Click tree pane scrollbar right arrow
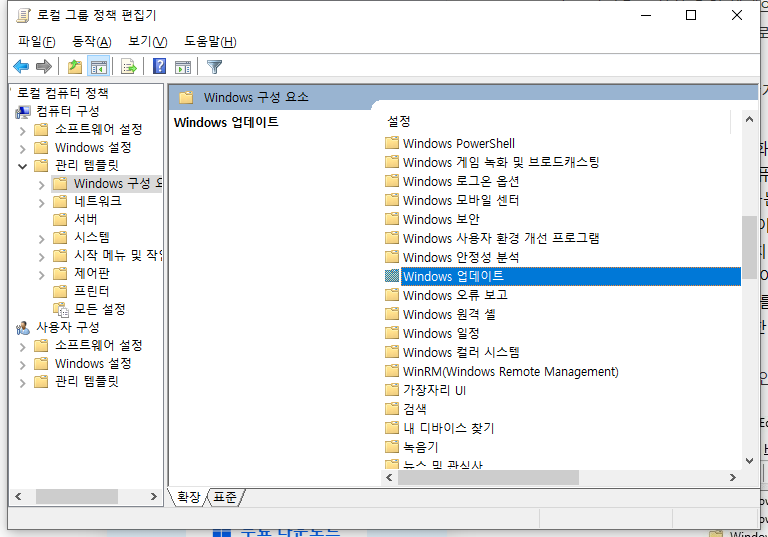Viewport: 768px width, 537px height. 153,496
